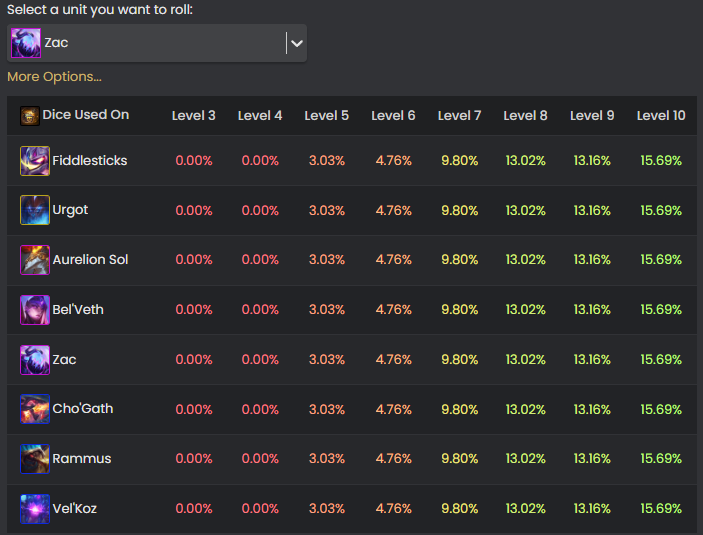Click the Aurelion Sol champion portrait
This screenshot has height=535, width=703.
pyautogui.click(x=35, y=260)
